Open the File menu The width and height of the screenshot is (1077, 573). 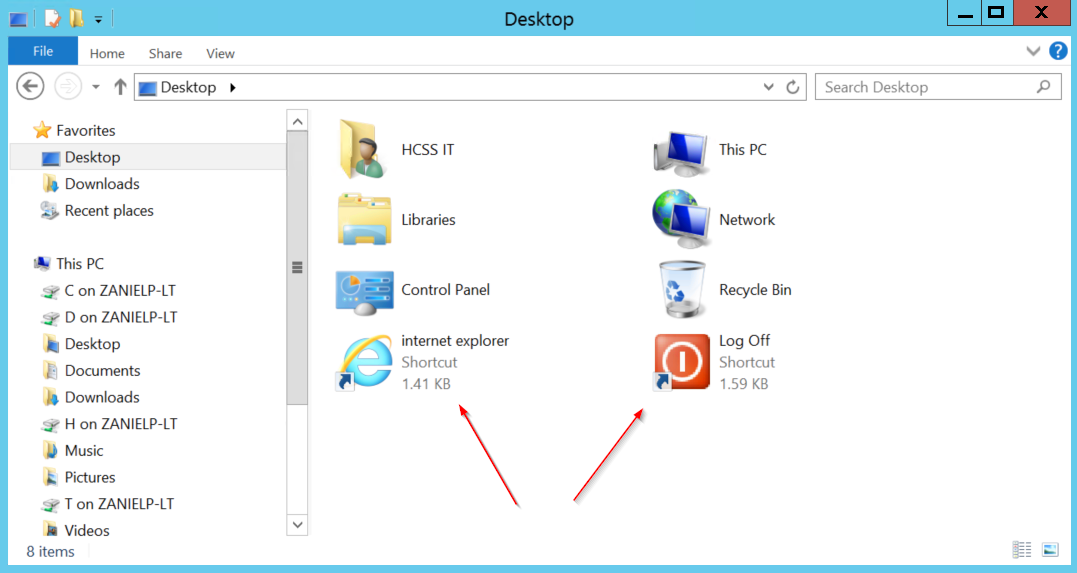(43, 51)
